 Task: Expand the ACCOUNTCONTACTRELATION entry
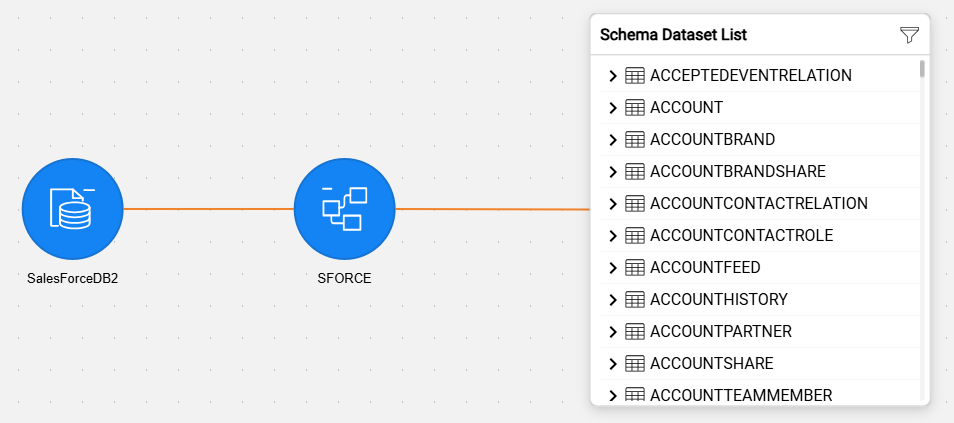pyautogui.click(x=613, y=204)
